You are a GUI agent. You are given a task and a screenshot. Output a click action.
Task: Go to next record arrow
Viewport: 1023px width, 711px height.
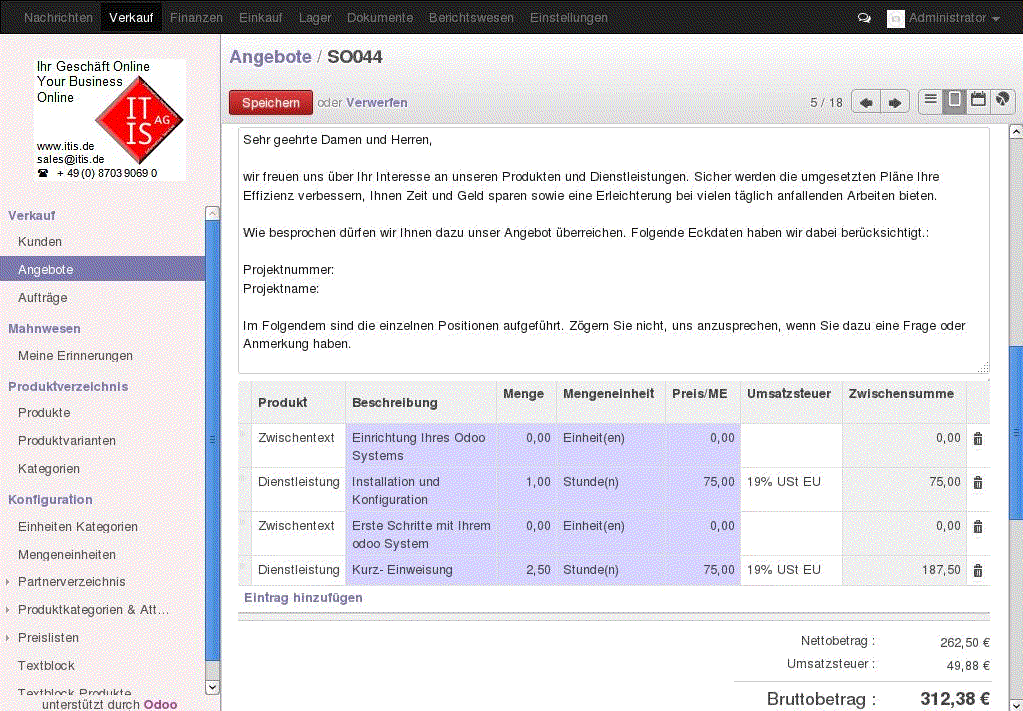[x=895, y=102]
